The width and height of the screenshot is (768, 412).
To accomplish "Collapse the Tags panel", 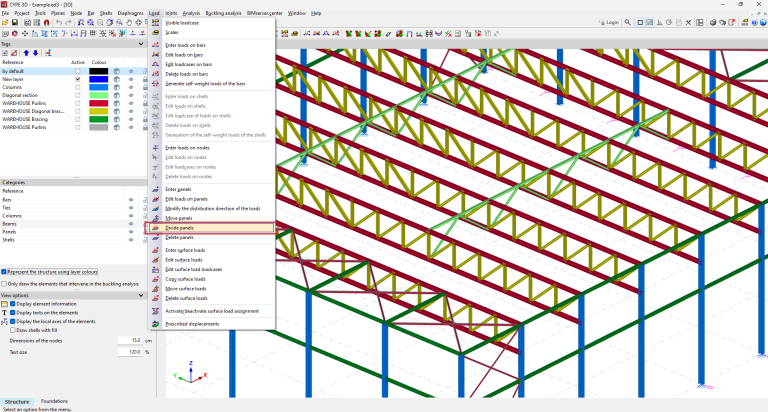I will [x=143, y=44].
